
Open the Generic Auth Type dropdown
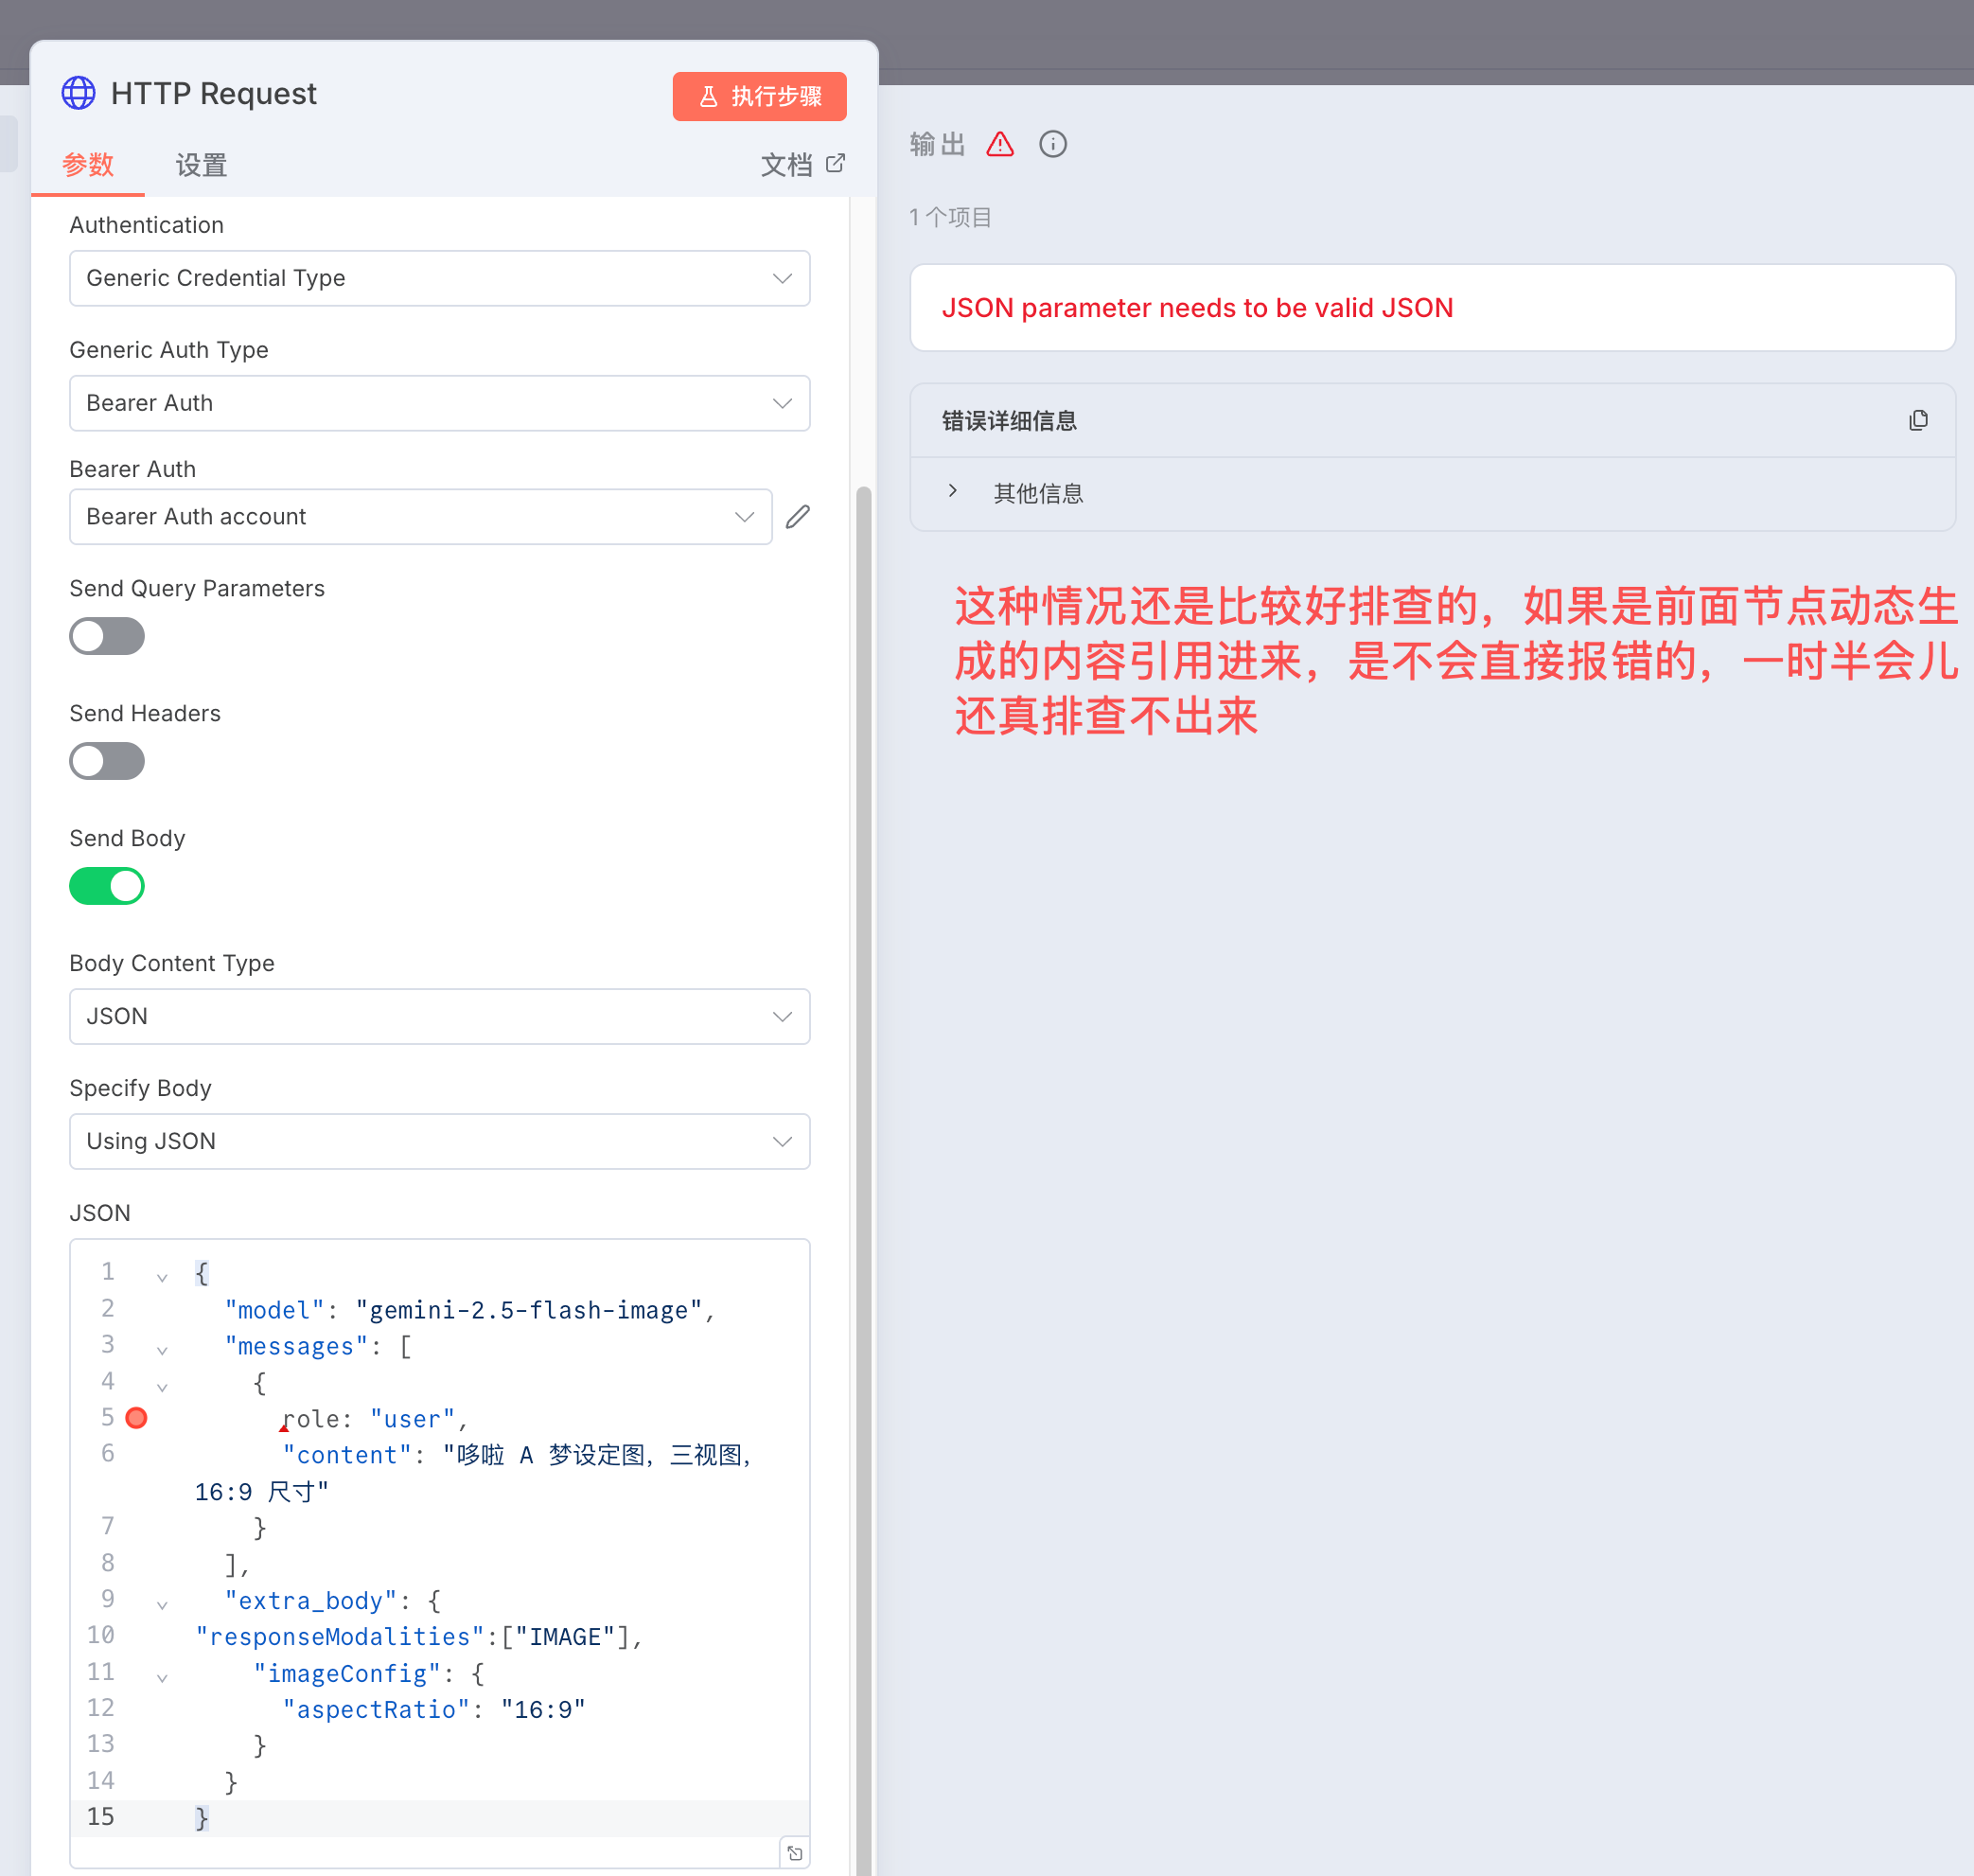tap(439, 403)
